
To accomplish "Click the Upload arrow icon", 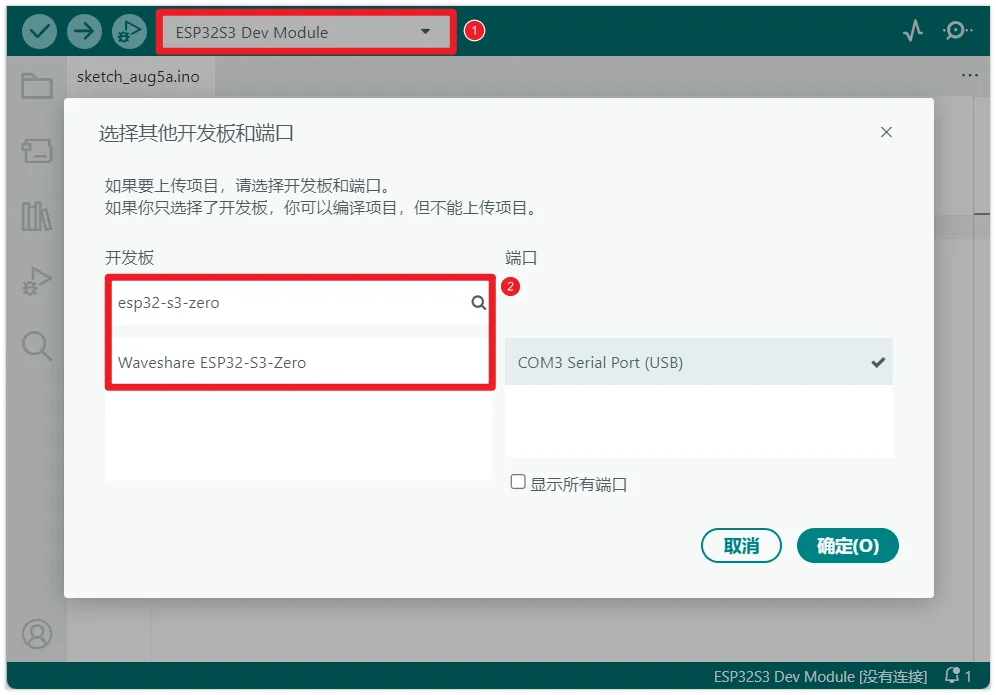I will (84, 31).
